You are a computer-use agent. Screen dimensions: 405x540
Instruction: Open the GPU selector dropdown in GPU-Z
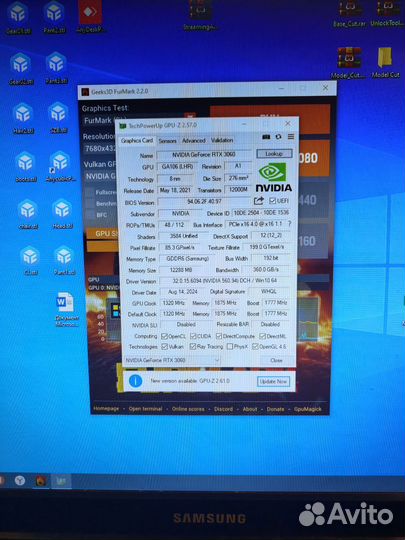(x=172, y=360)
